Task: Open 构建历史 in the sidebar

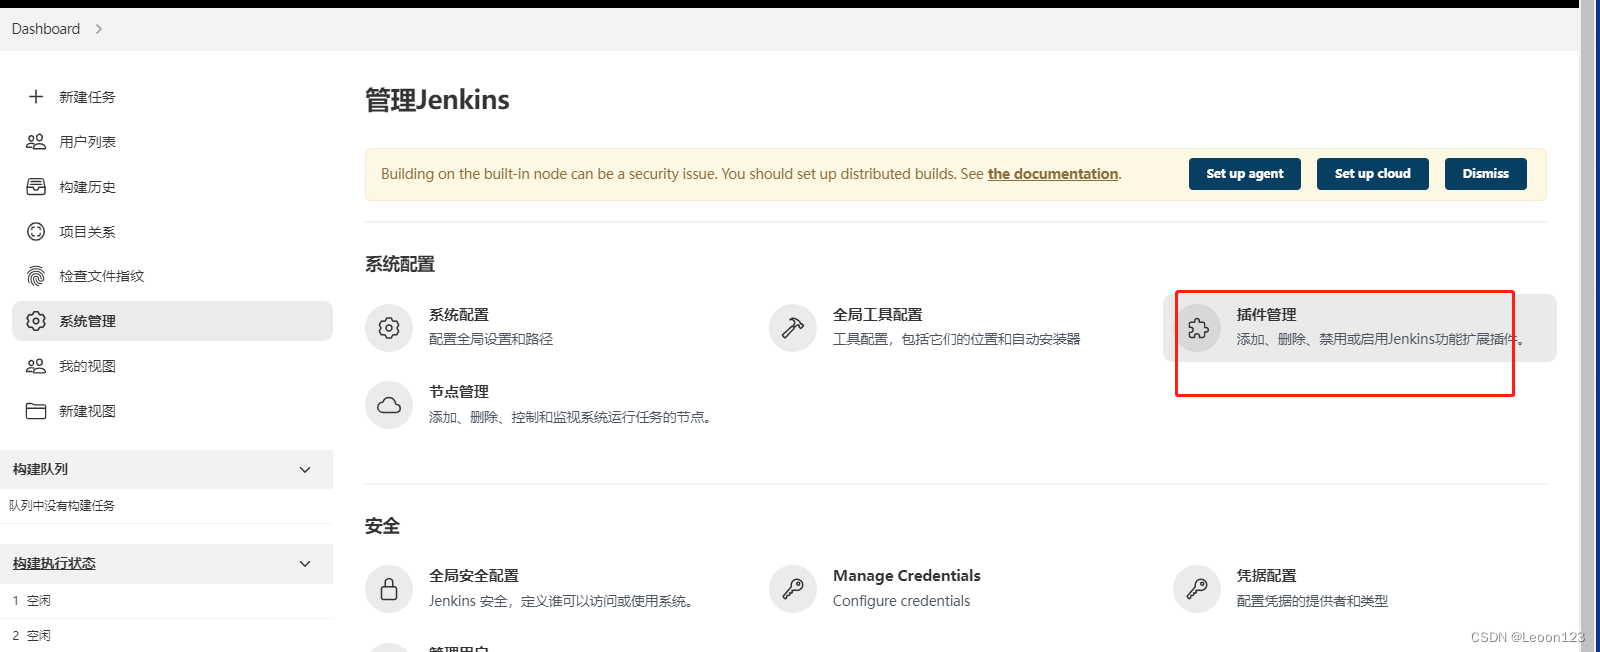Action: pos(172,187)
